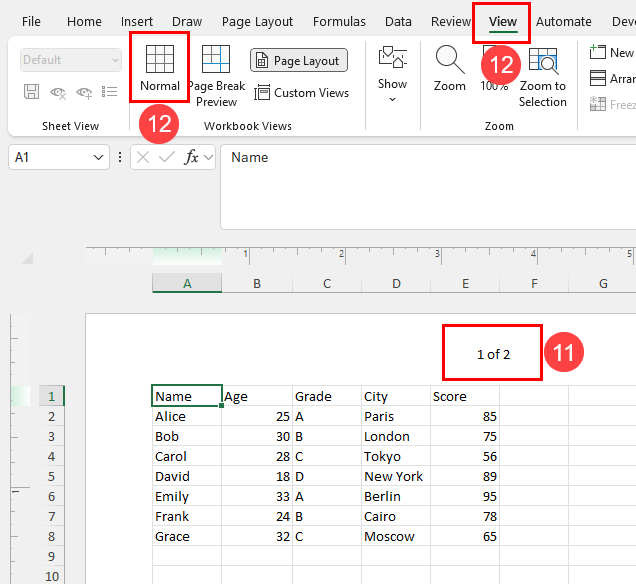Select the Grade header cell
This screenshot has height=584, width=636.
point(327,396)
